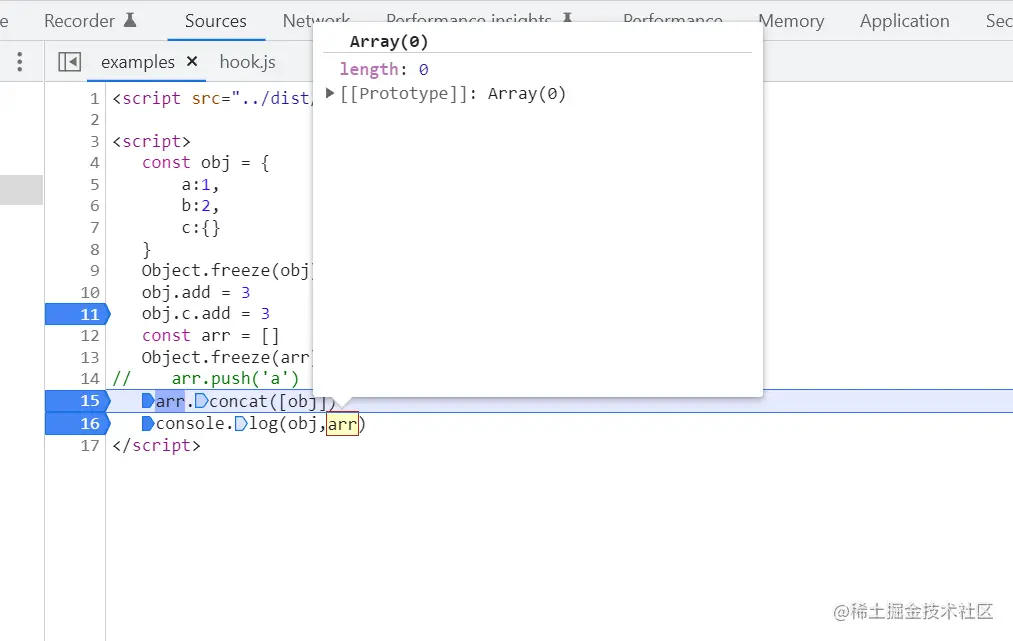The width and height of the screenshot is (1013, 641).
Task: Toggle breakpoint on line 16
Action: [x=78, y=423]
